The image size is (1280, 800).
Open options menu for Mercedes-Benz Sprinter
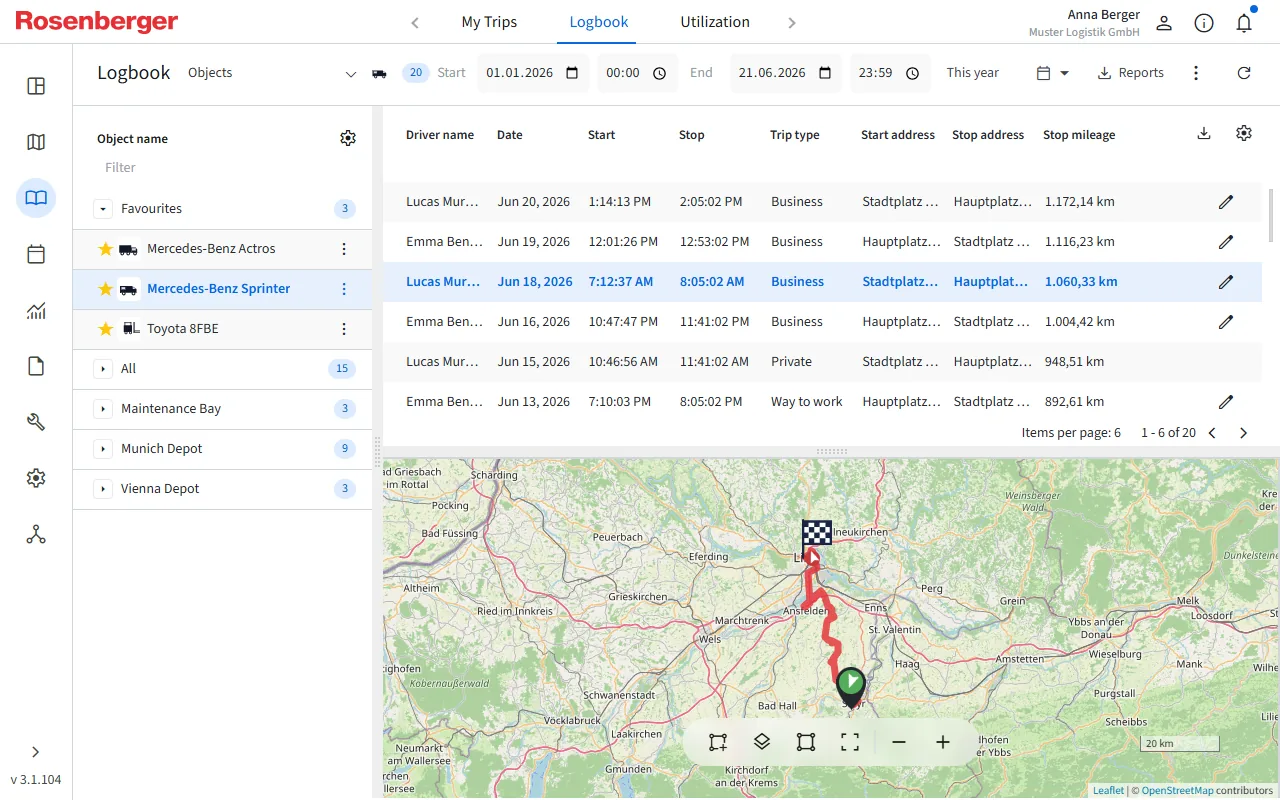[344, 289]
